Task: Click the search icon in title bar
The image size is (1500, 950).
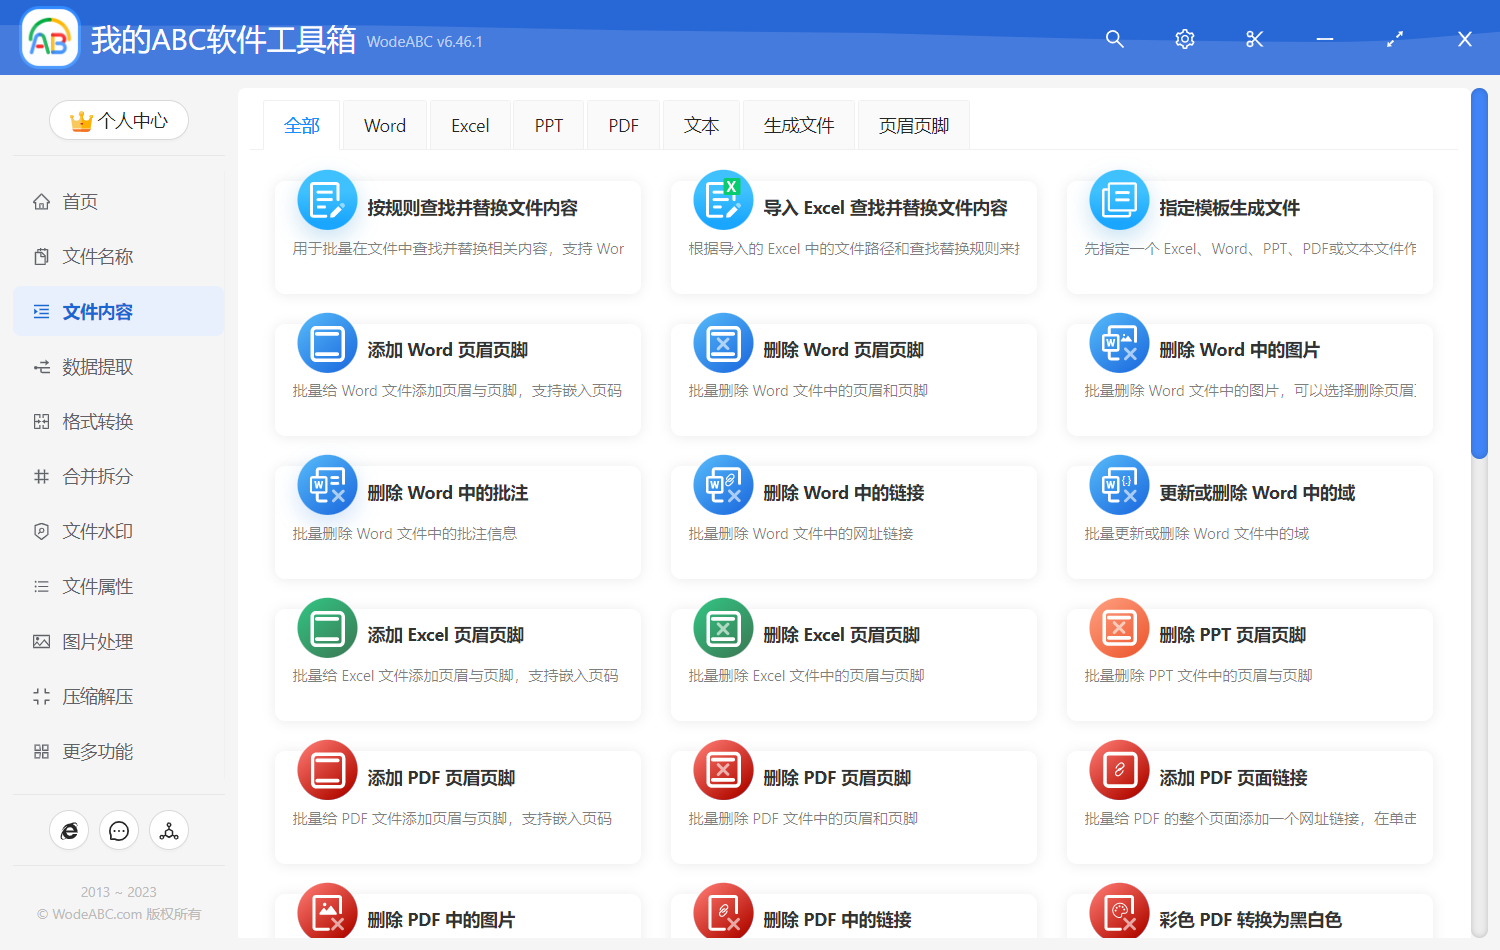Action: pyautogui.click(x=1114, y=39)
